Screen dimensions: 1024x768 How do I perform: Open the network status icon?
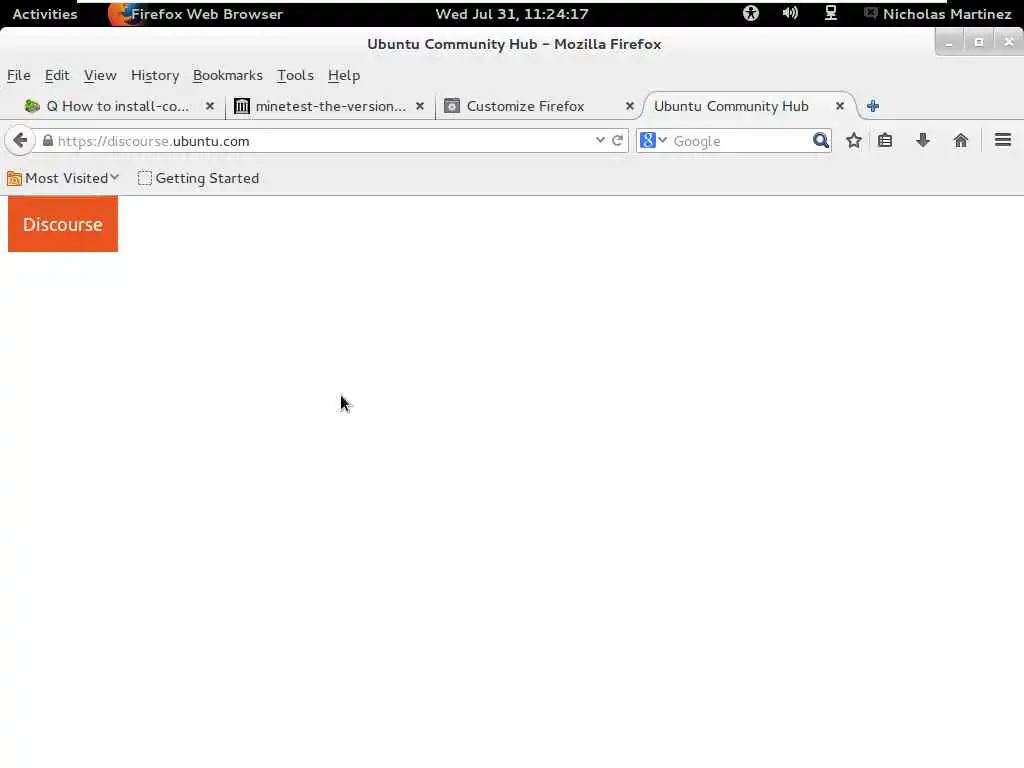[x=831, y=13]
